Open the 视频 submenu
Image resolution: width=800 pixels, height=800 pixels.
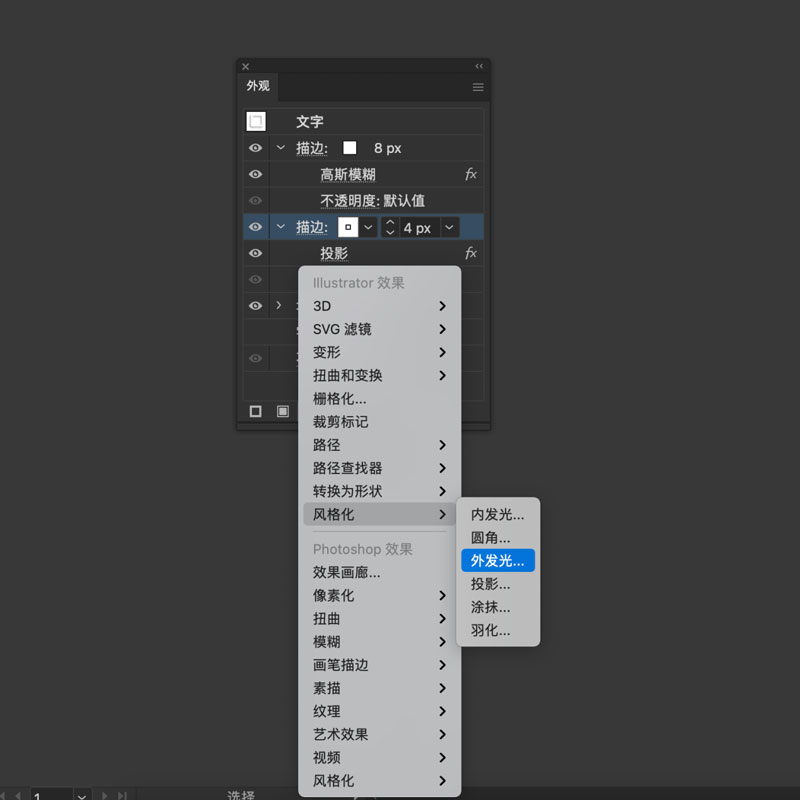(x=380, y=758)
